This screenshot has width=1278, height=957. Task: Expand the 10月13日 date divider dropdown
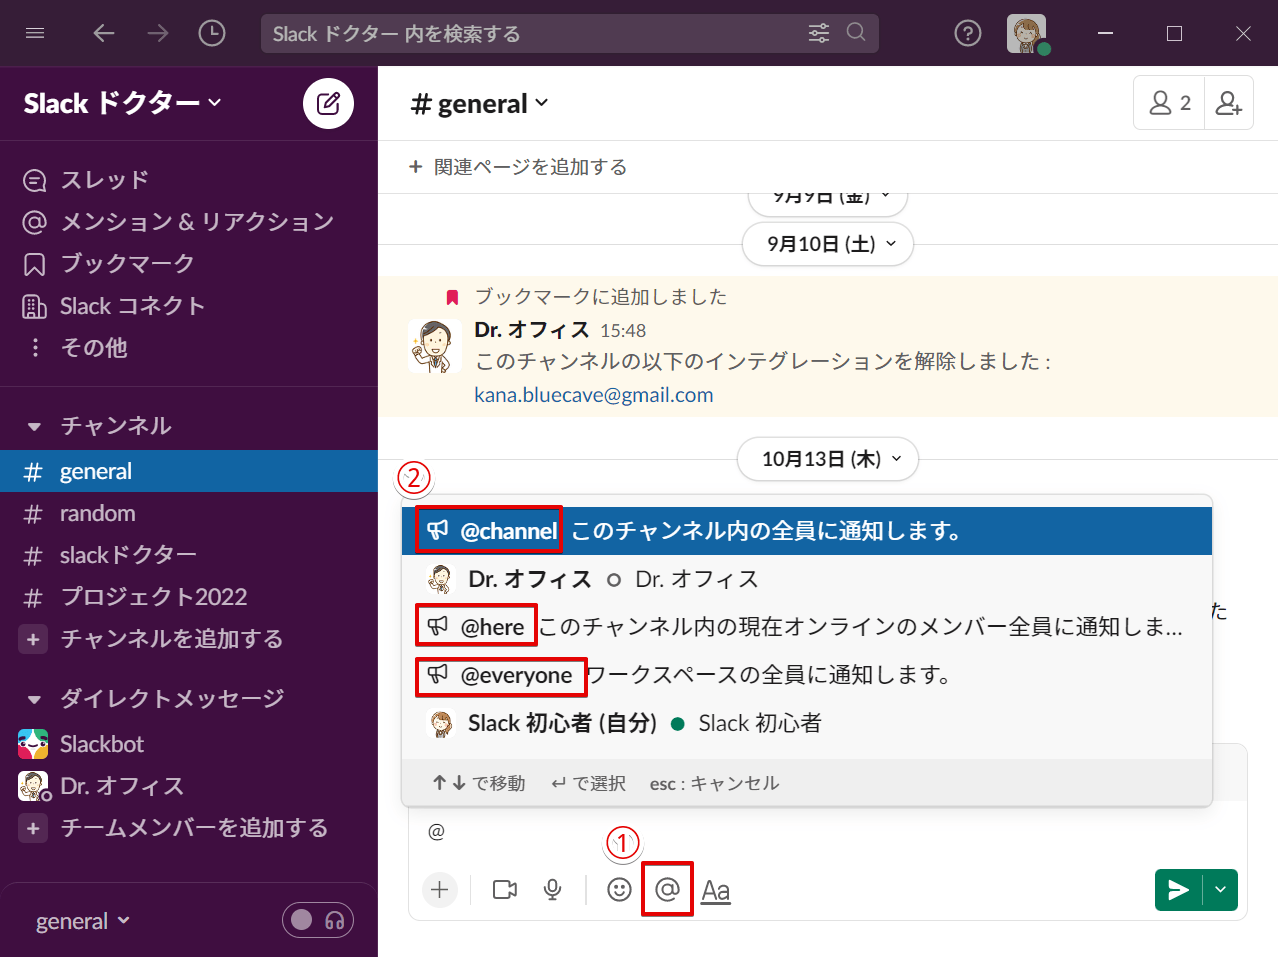click(x=828, y=459)
